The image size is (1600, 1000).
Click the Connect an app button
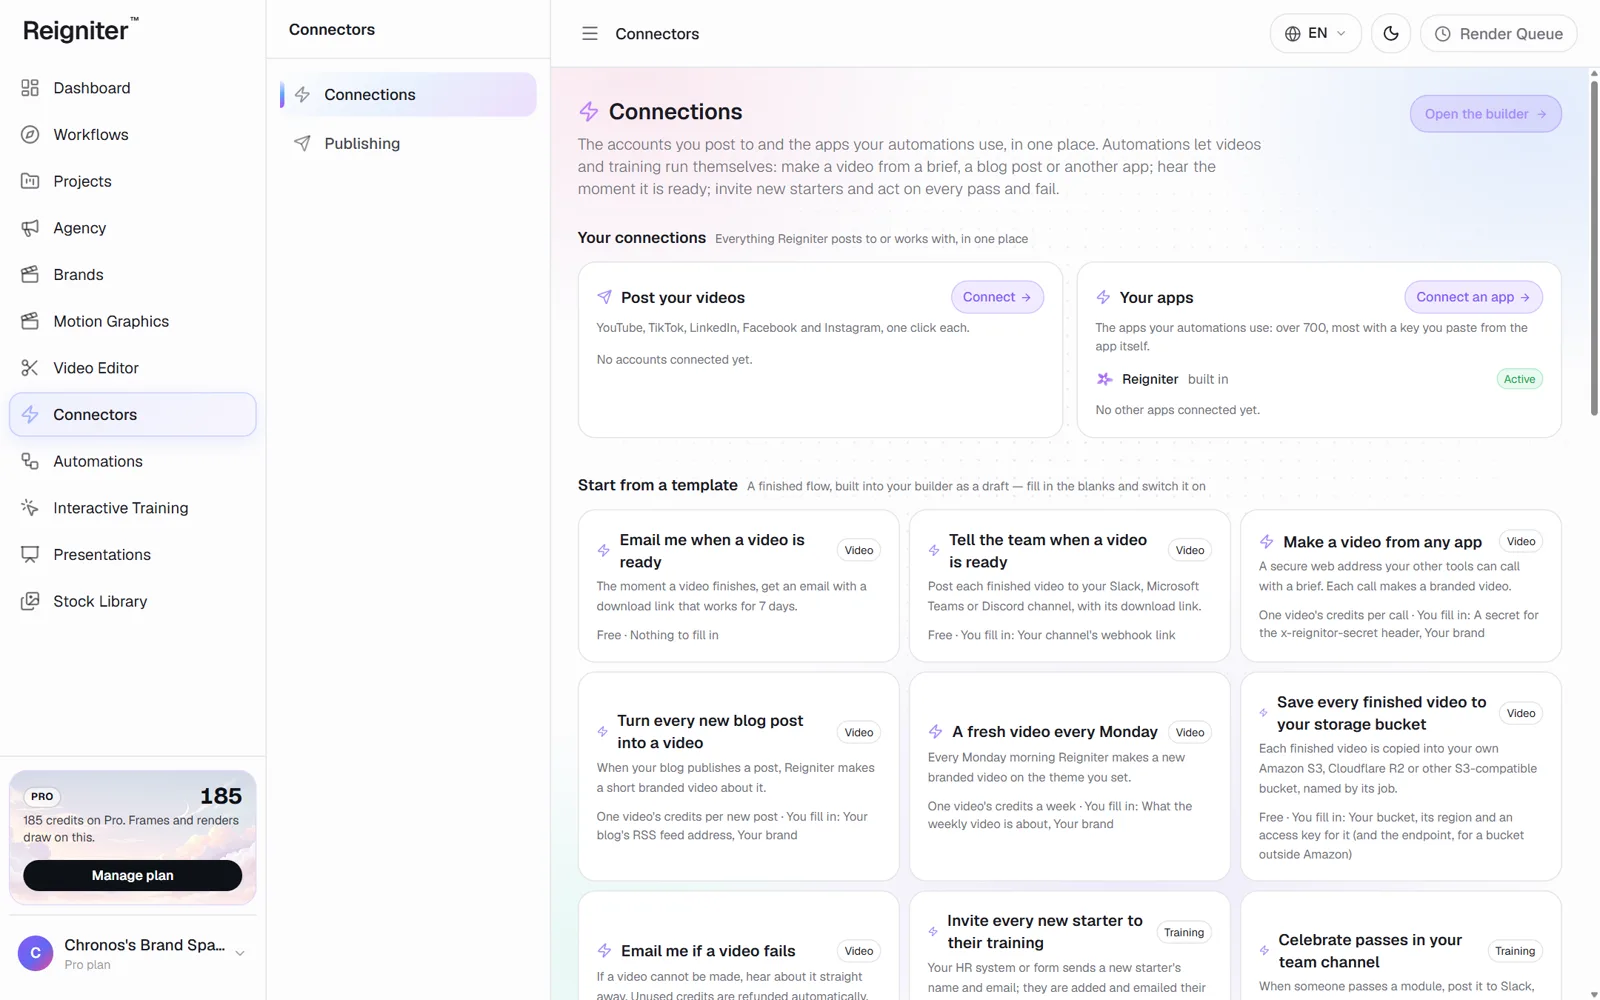[1473, 297]
